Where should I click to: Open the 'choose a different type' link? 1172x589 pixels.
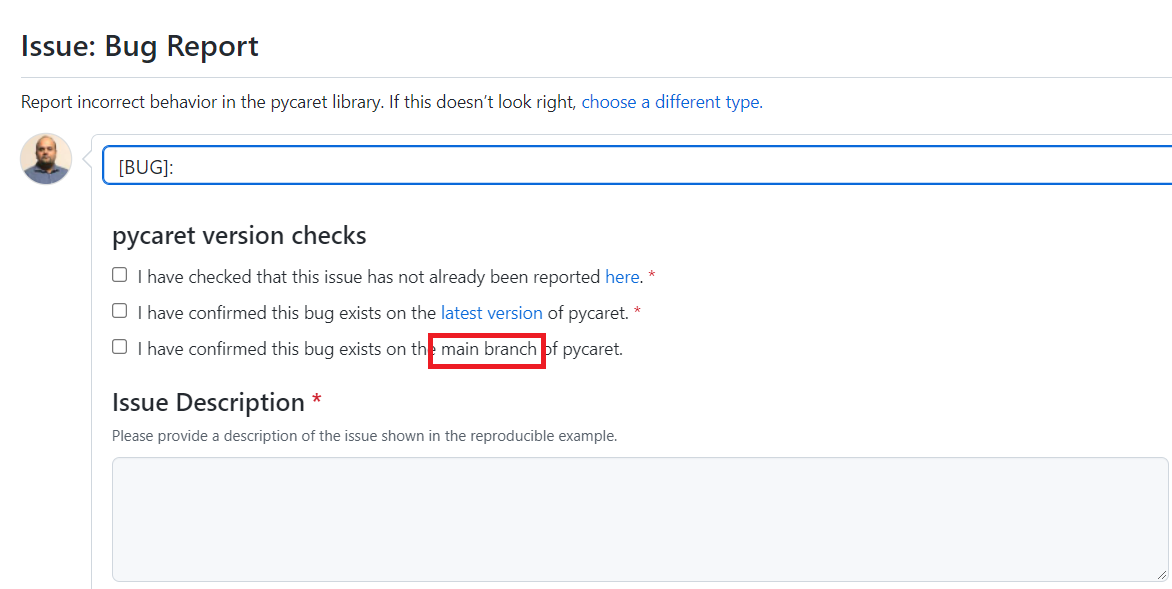pos(670,102)
